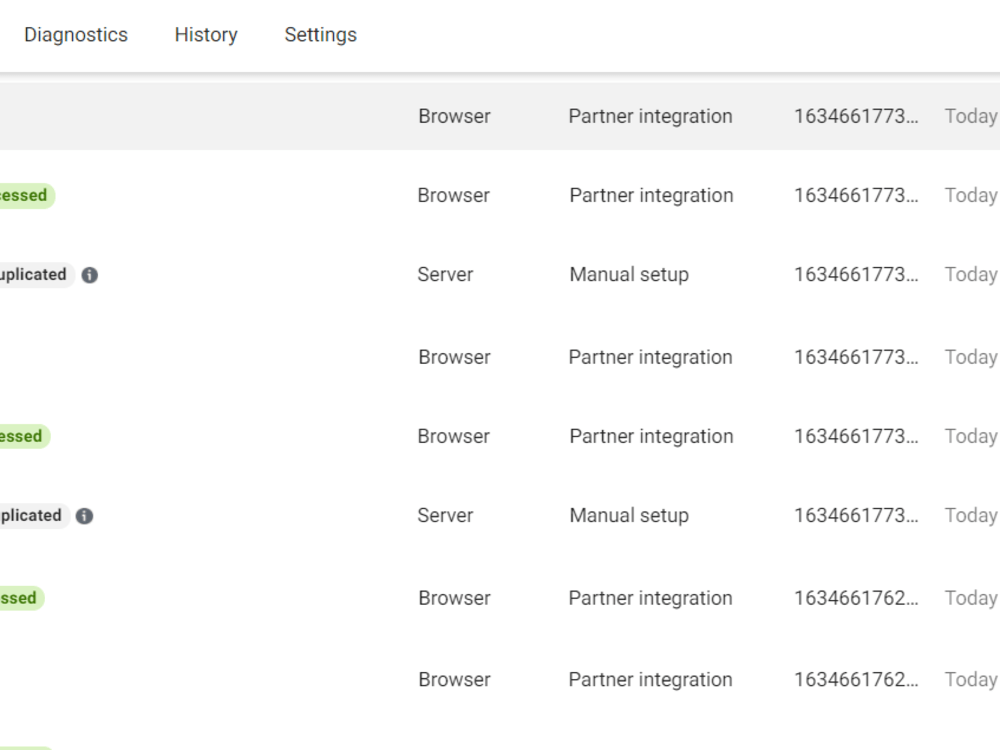
Task: Select "Browser" in badge-less 1634661762 row
Action: click(x=454, y=680)
